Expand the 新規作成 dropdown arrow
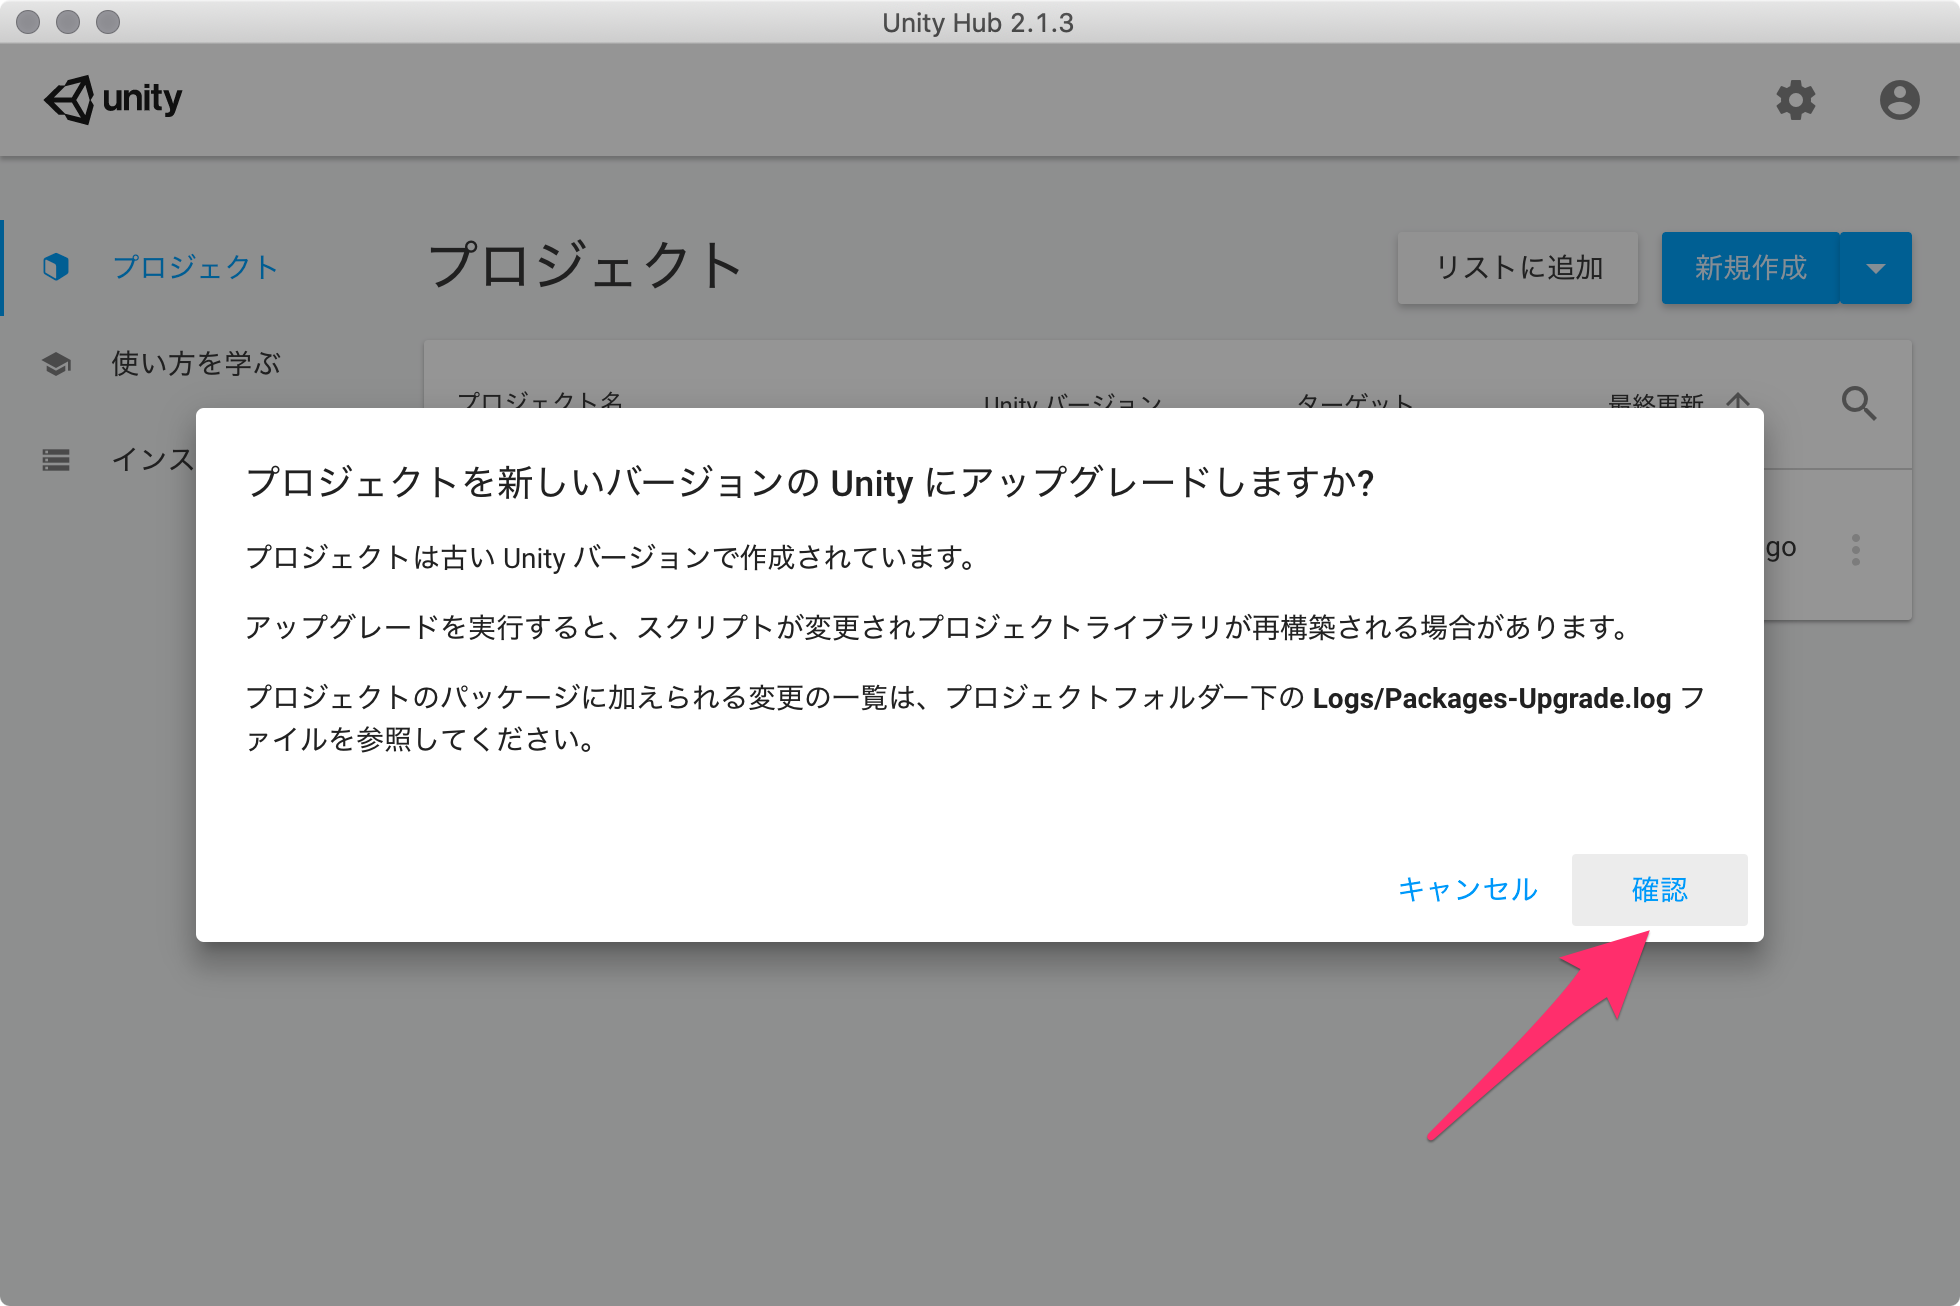1960x1306 pixels. [x=1876, y=268]
